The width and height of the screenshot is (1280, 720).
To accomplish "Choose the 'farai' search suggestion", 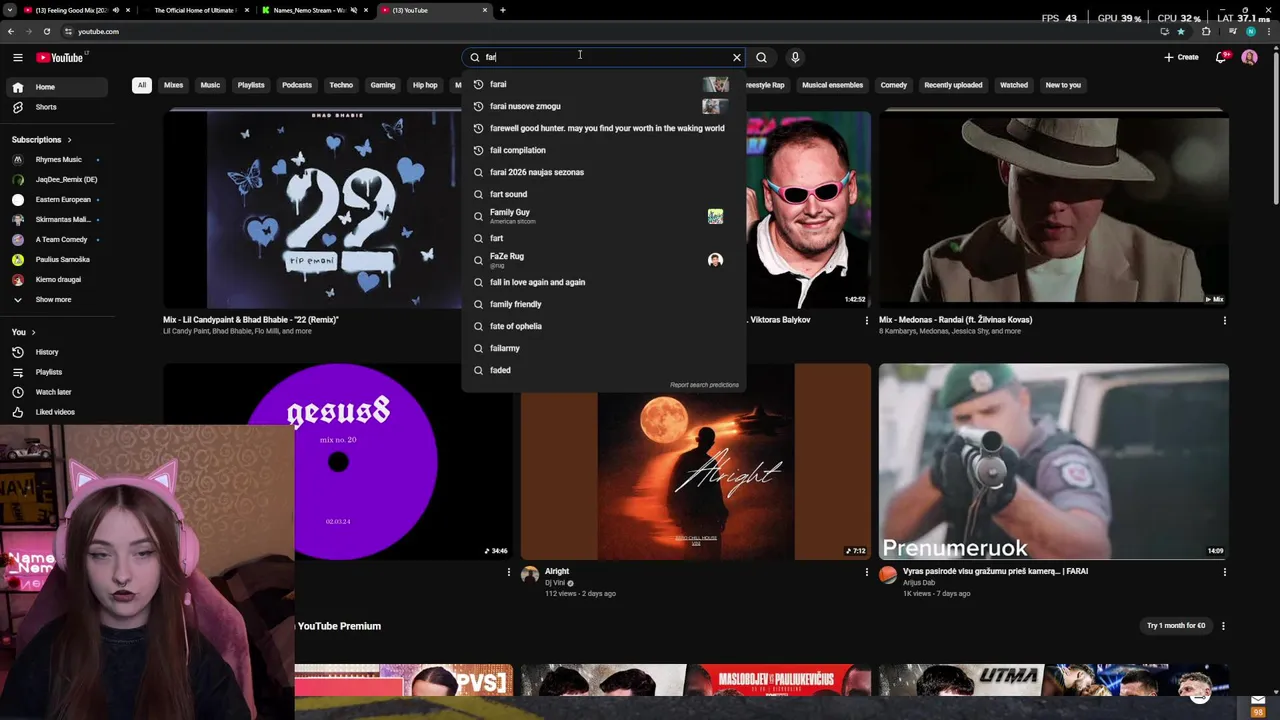I will tap(604, 84).
